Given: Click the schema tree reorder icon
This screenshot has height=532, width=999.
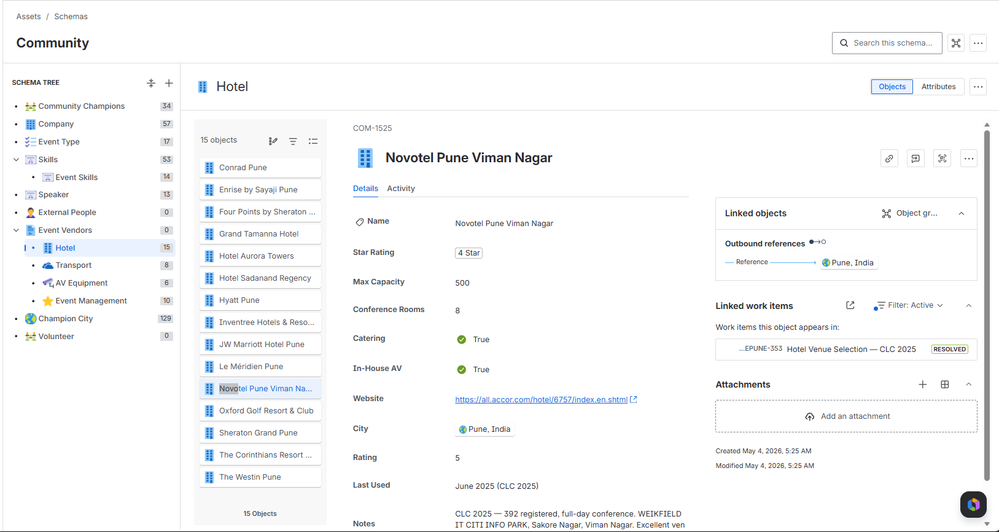Looking at the screenshot, I should click(151, 83).
